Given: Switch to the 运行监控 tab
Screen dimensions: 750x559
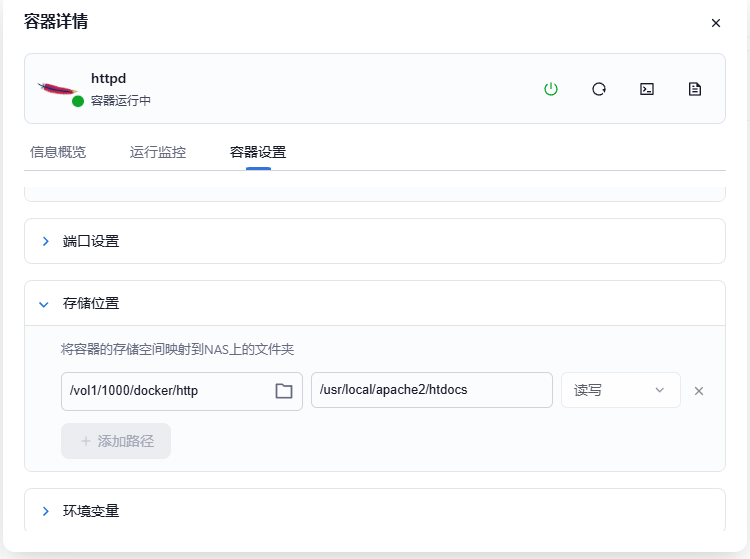Looking at the screenshot, I should coord(158,152).
